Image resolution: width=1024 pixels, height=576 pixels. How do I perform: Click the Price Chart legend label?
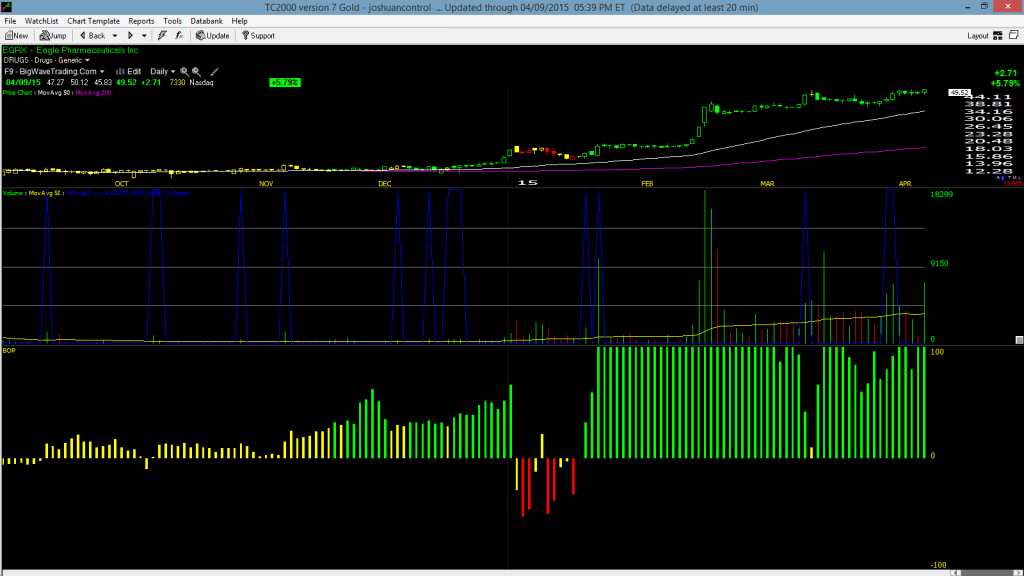(18, 93)
